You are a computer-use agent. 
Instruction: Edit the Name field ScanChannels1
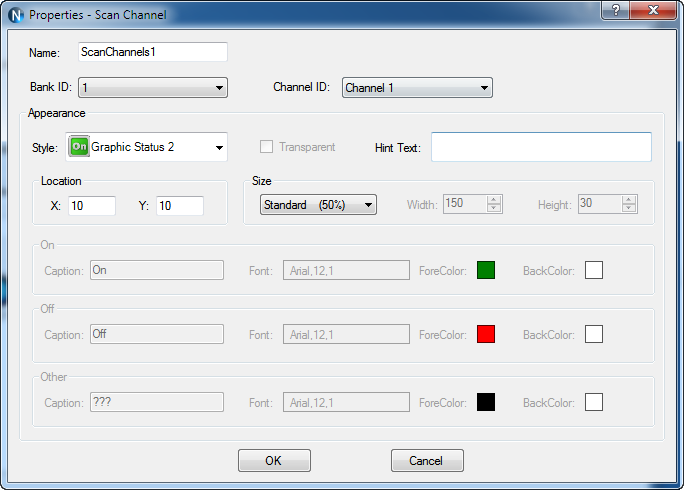coord(153,52)
